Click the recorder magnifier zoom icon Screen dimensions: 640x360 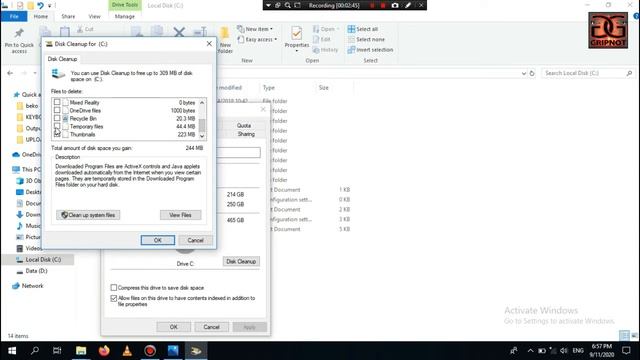tap(288, 5)
